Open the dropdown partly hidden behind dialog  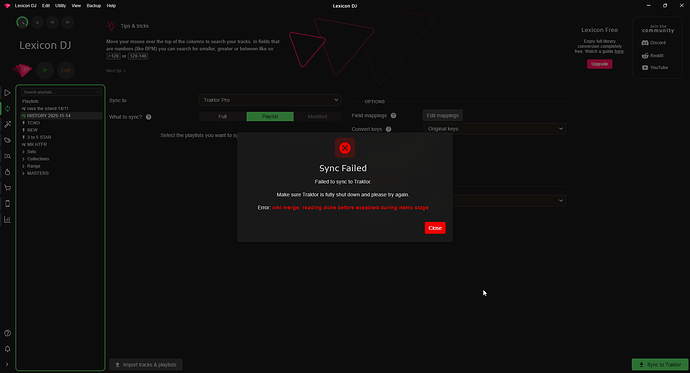(509, 201)
